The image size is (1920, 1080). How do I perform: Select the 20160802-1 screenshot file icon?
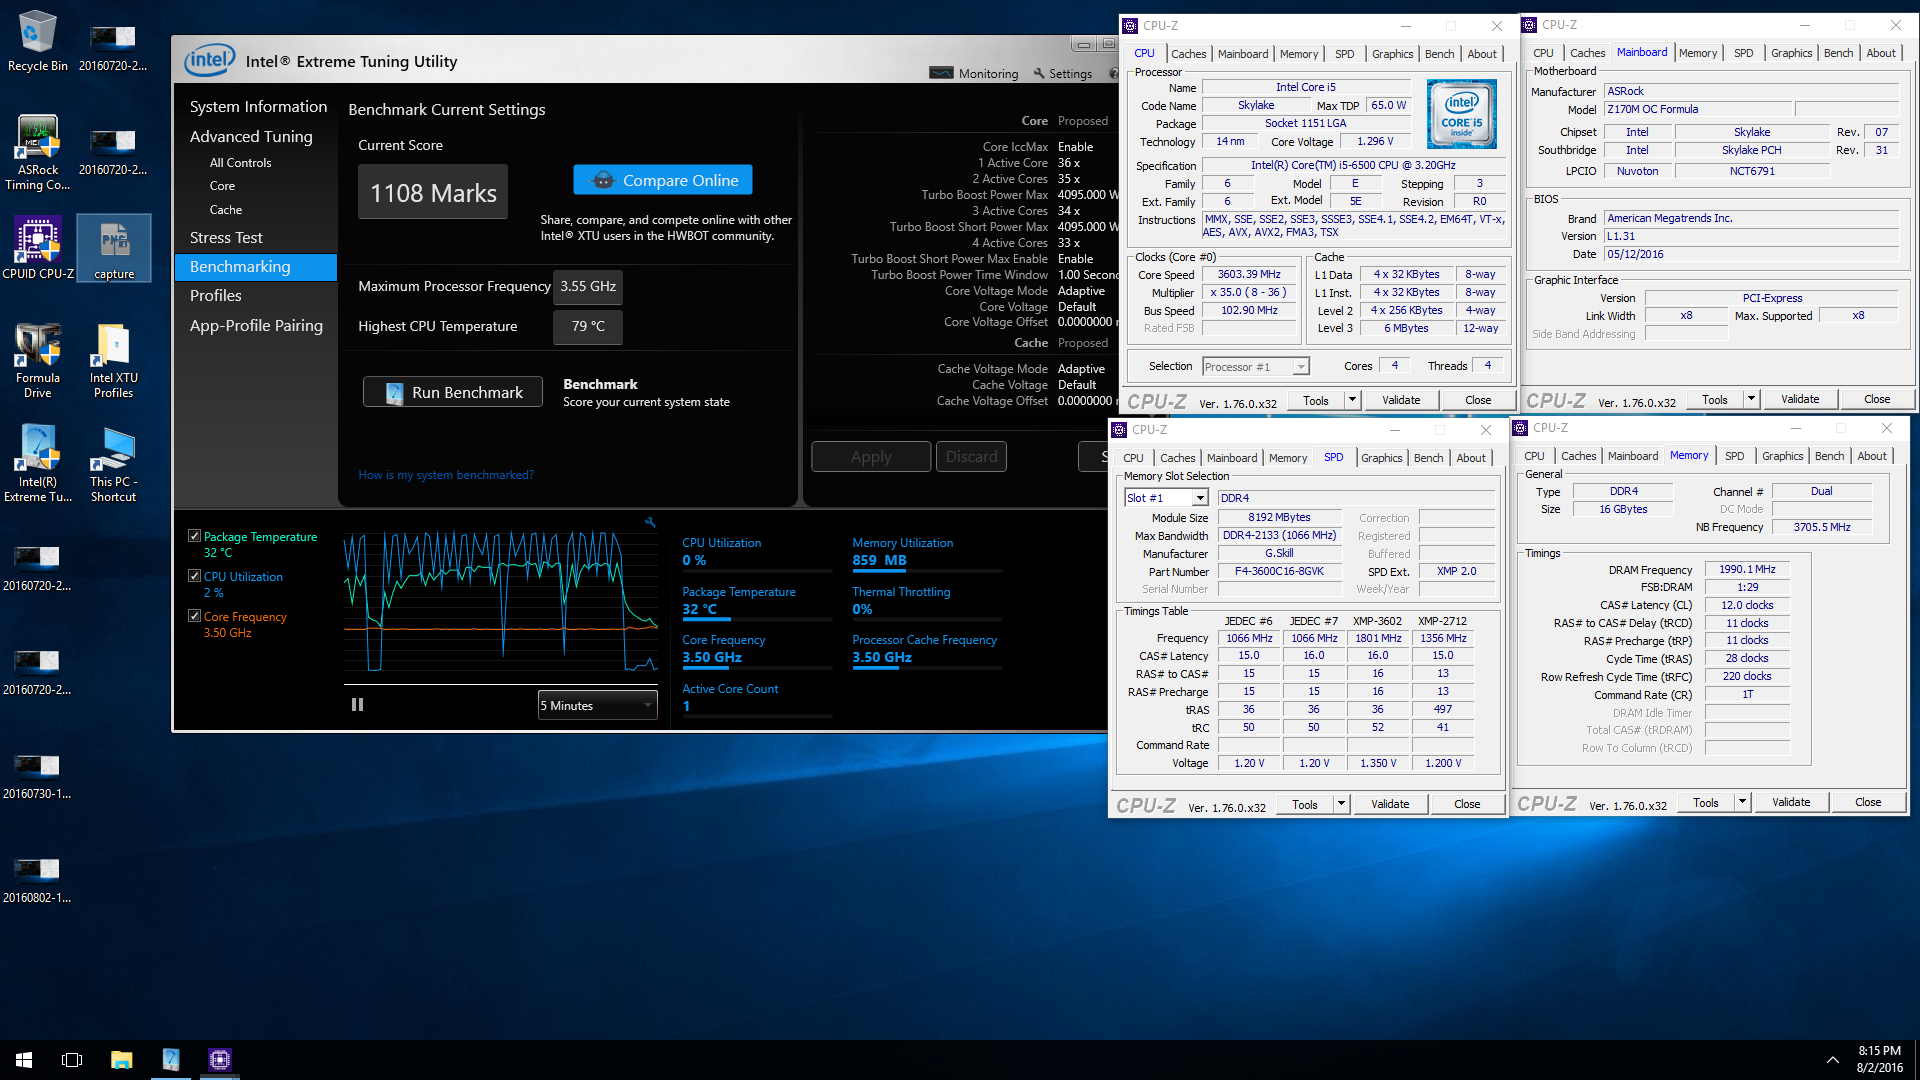pos(37,881)
